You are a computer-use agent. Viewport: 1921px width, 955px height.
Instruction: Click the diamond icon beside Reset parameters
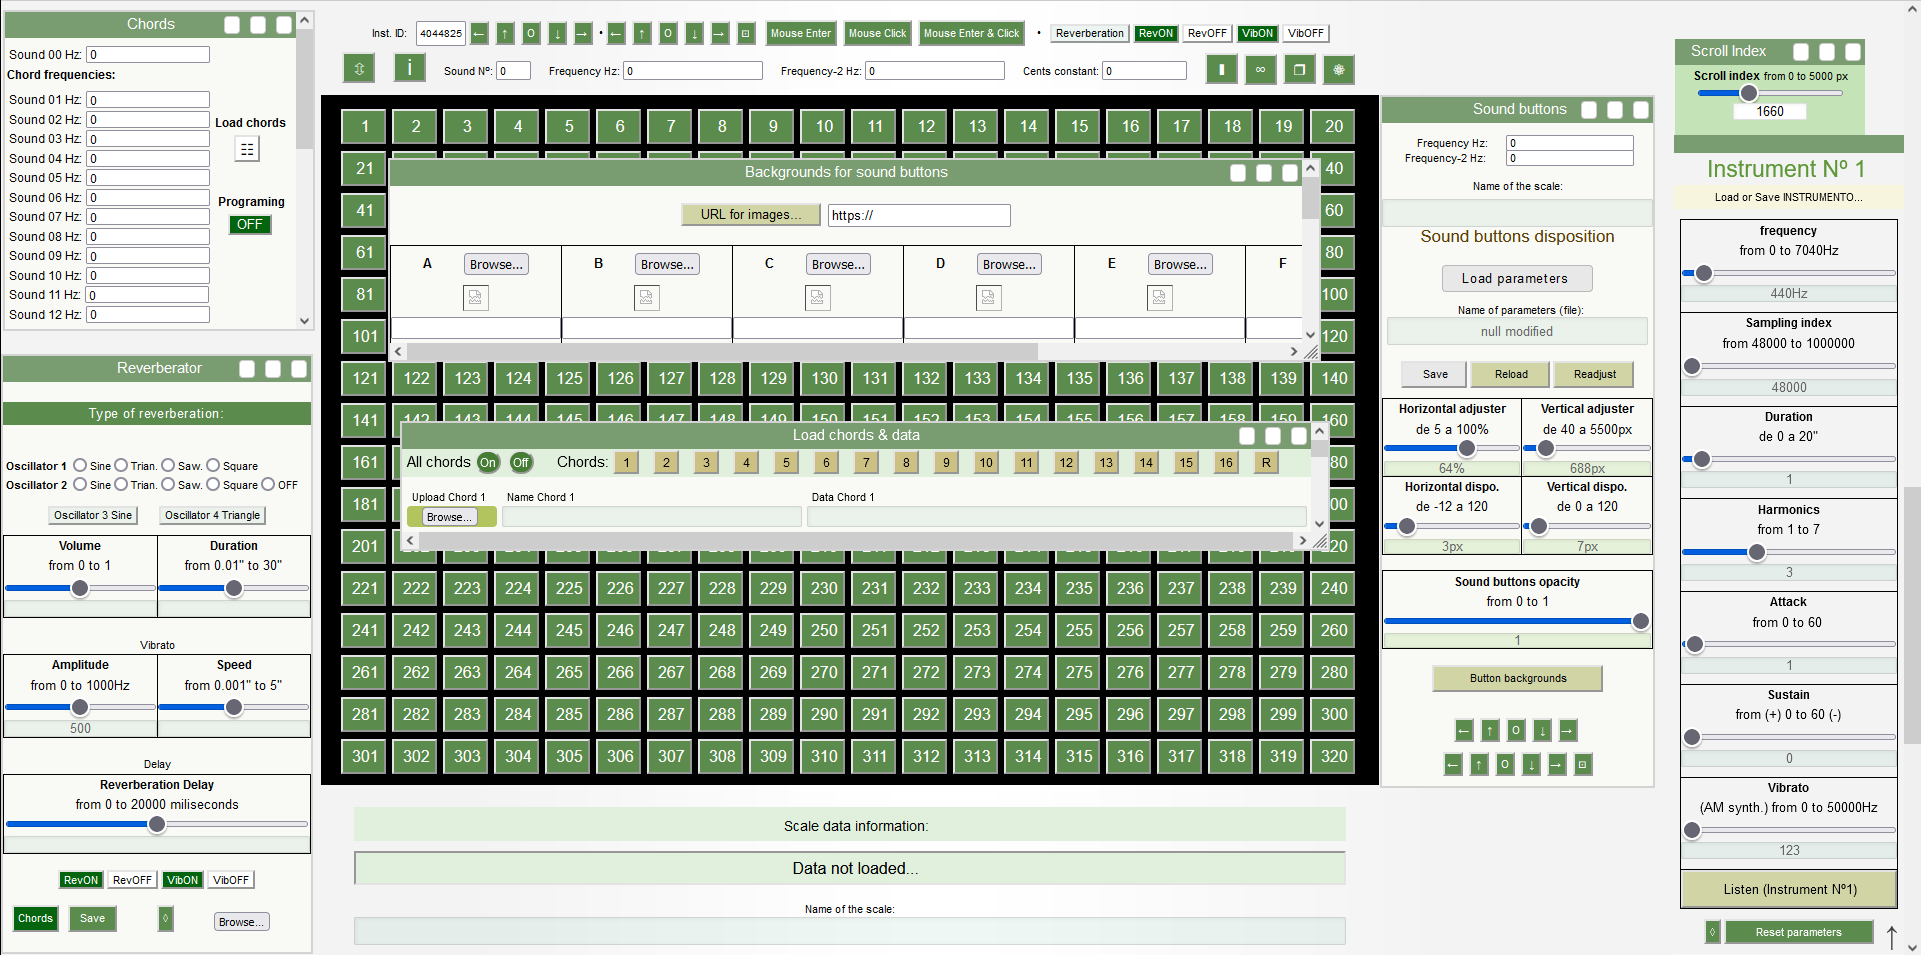tap(1712, 932)
